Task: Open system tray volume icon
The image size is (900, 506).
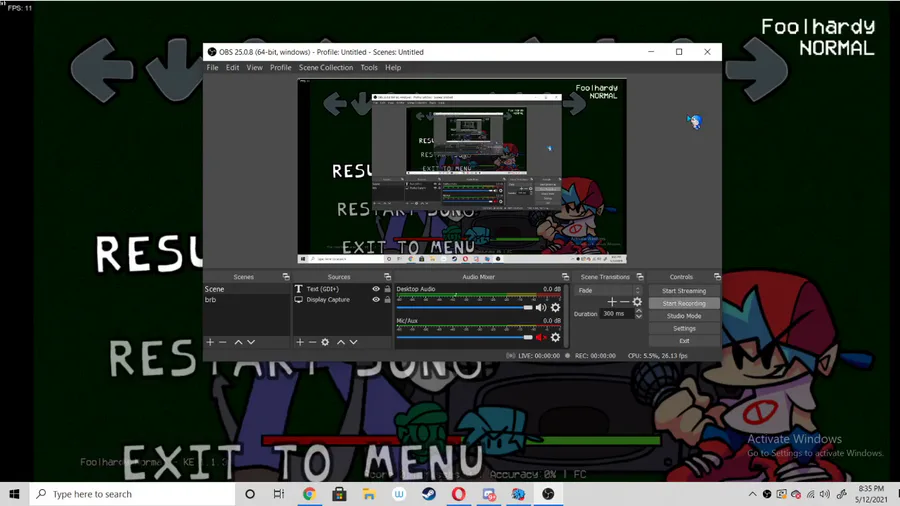Action: (x=825, y=494)
